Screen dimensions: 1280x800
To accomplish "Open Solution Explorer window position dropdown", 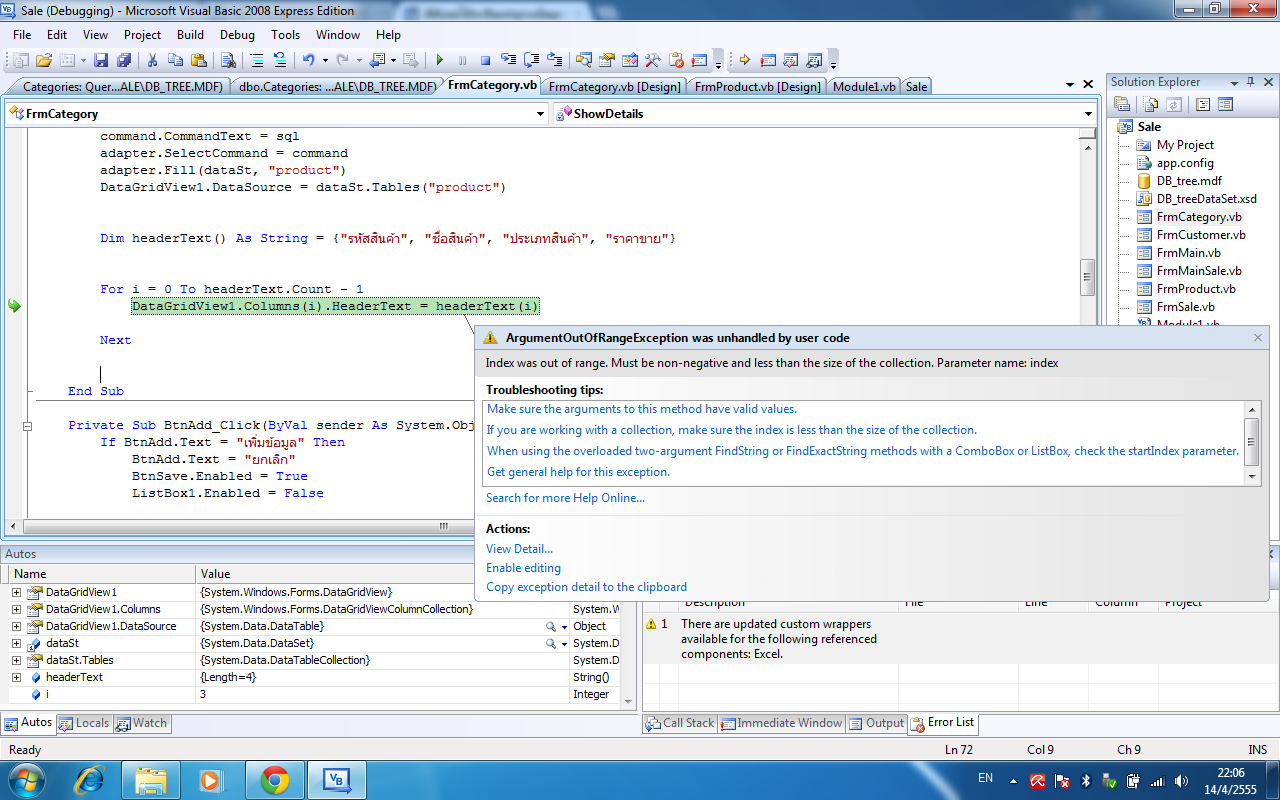I will pos(1233,82).
